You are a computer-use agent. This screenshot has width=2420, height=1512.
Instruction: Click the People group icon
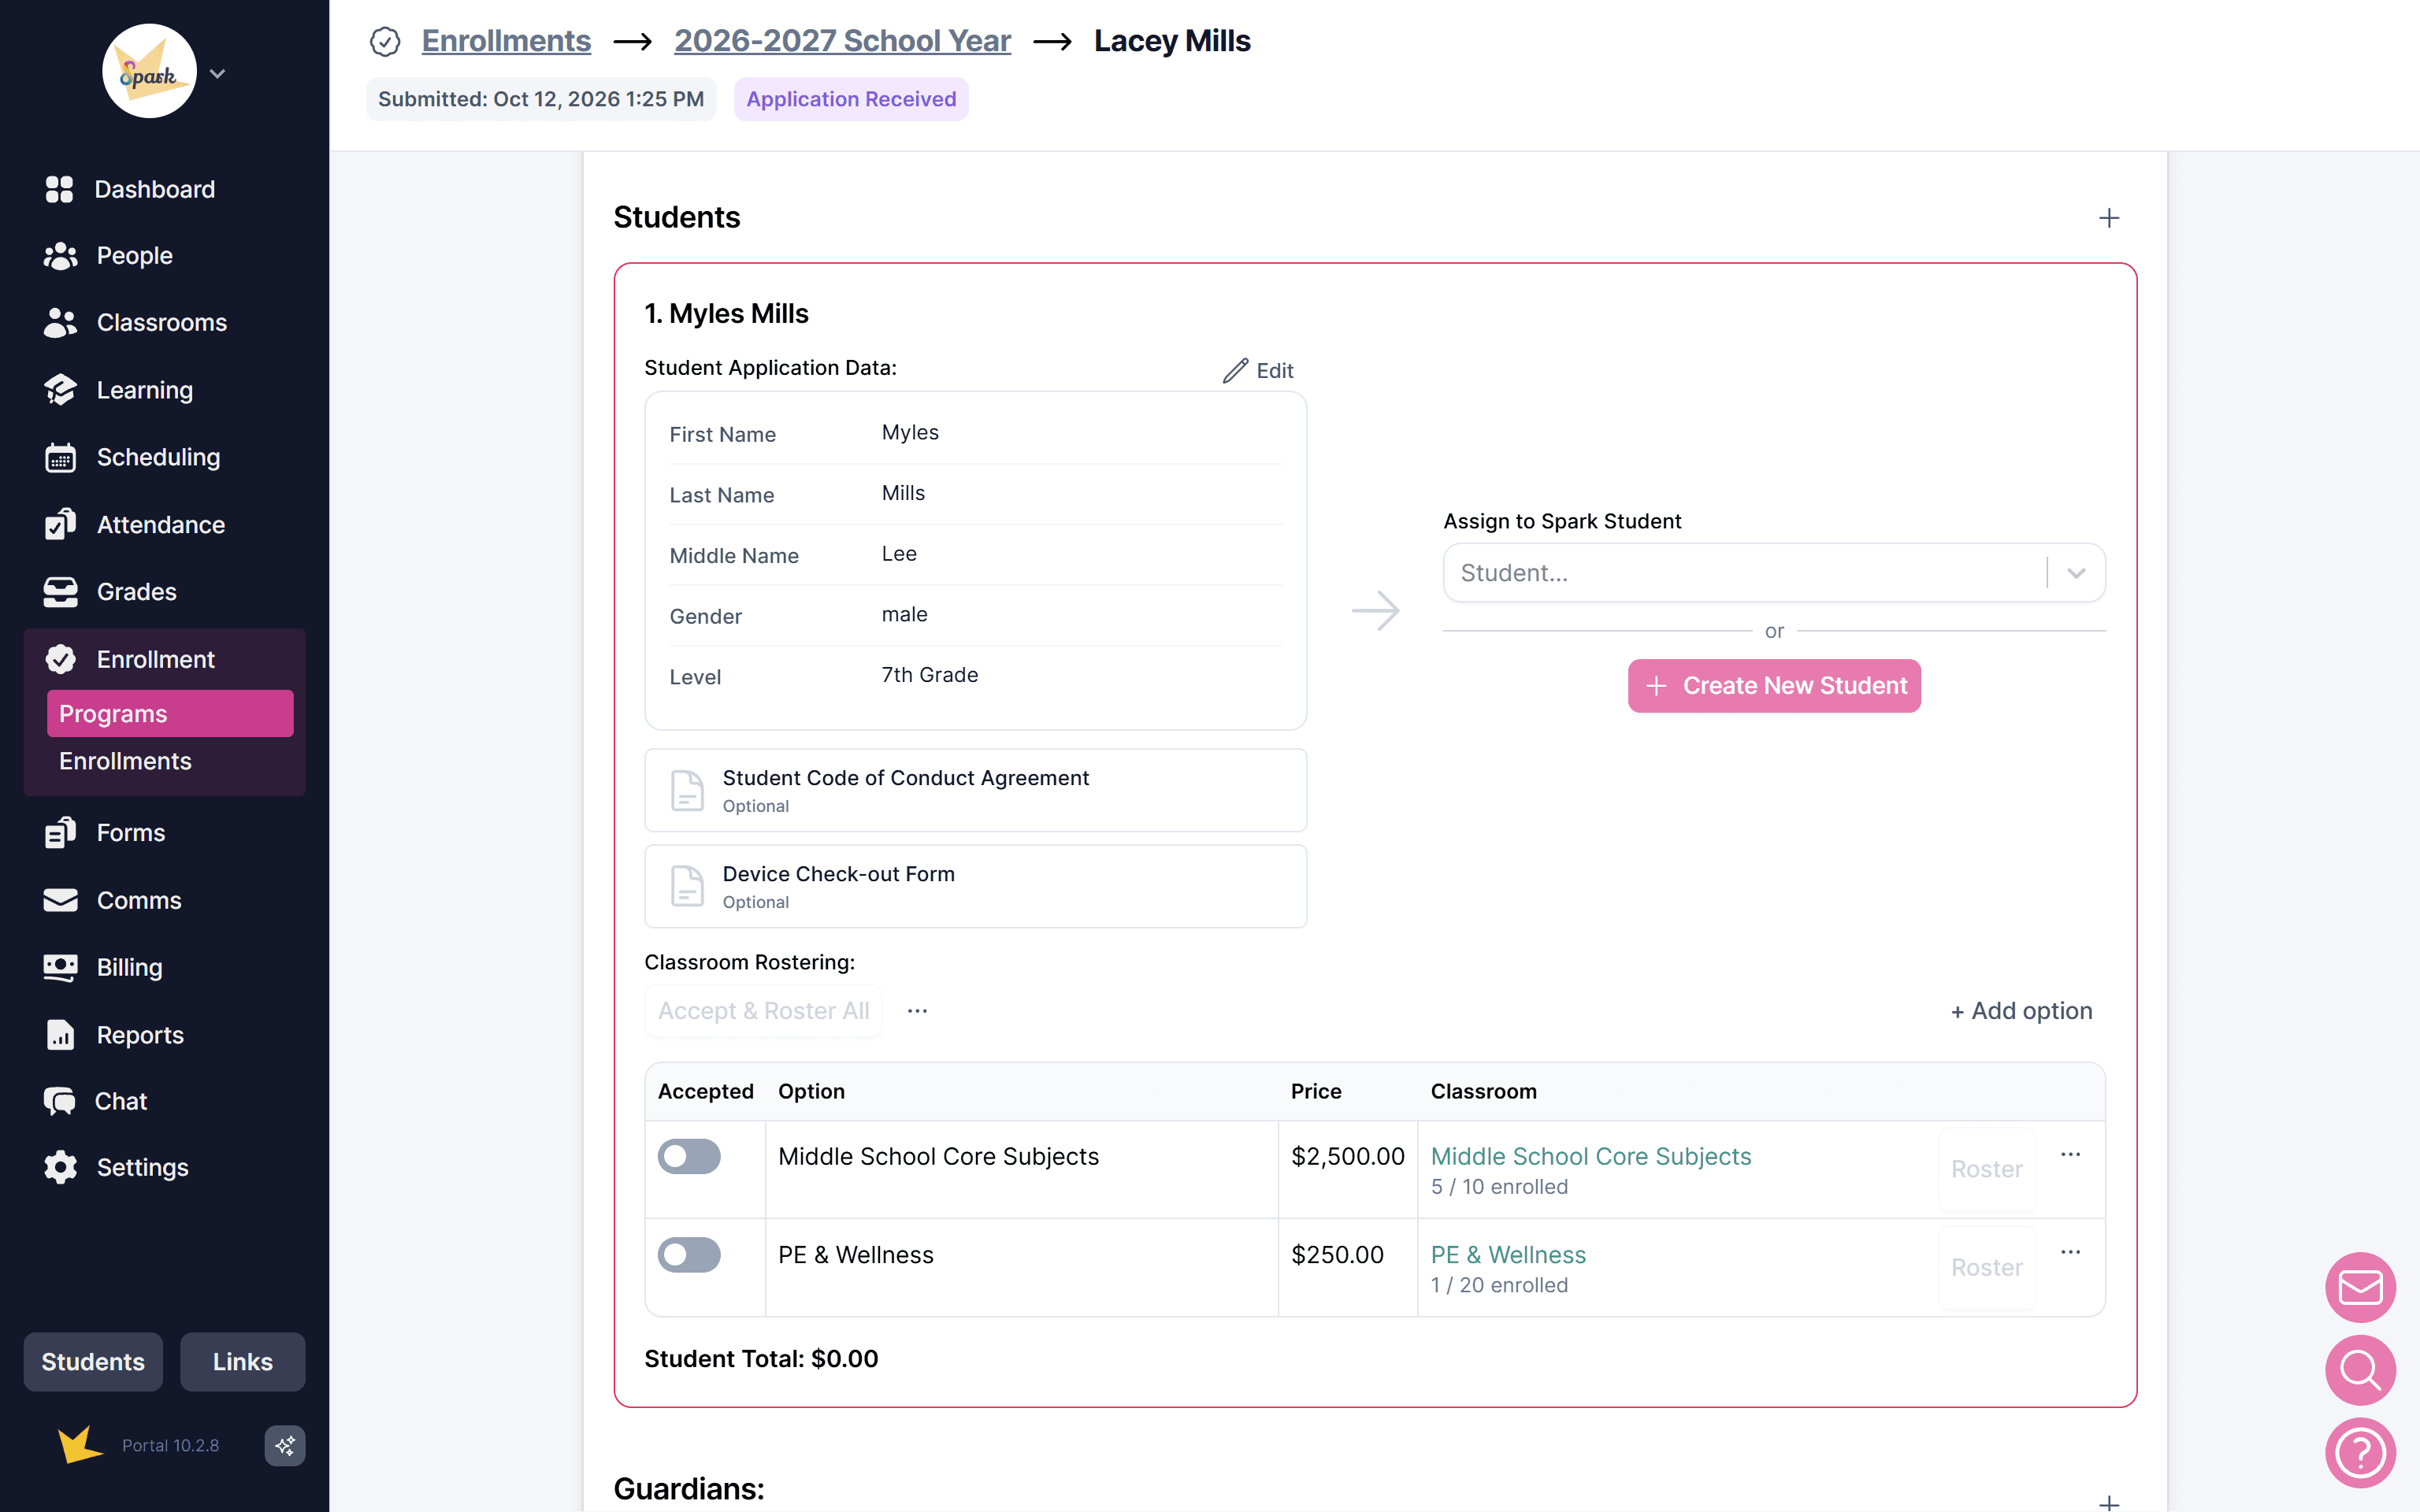pos(60,256)
